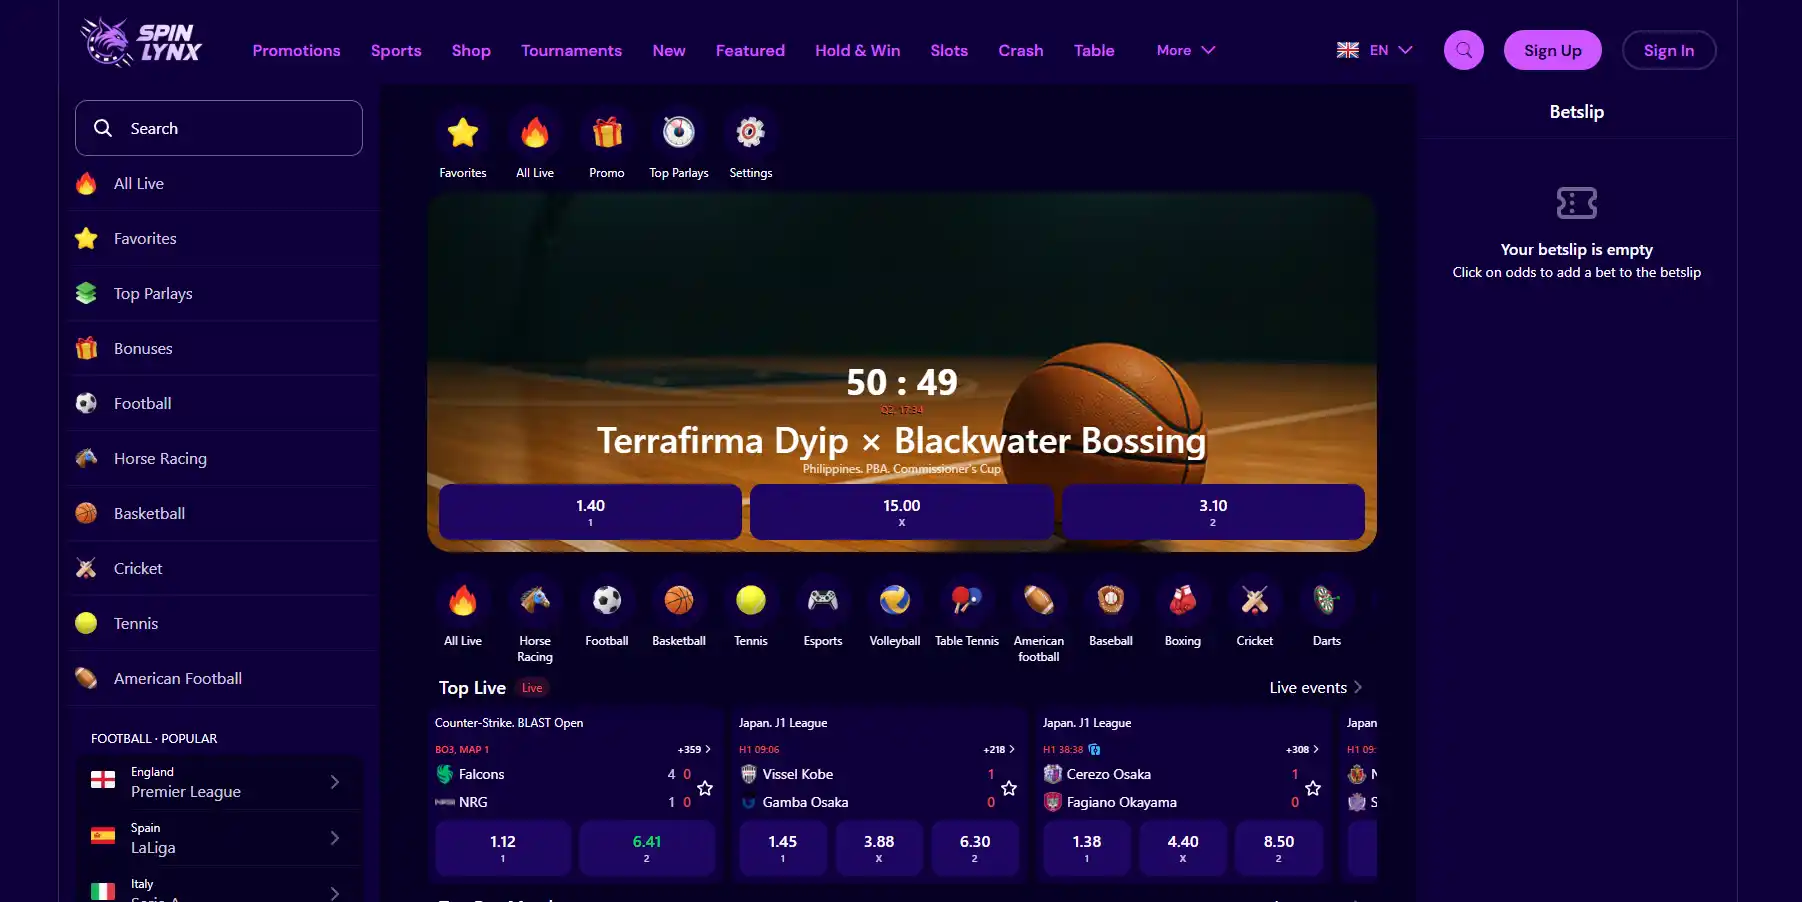Open the Live events link

pyautogui.click(x=1315, y=687)
